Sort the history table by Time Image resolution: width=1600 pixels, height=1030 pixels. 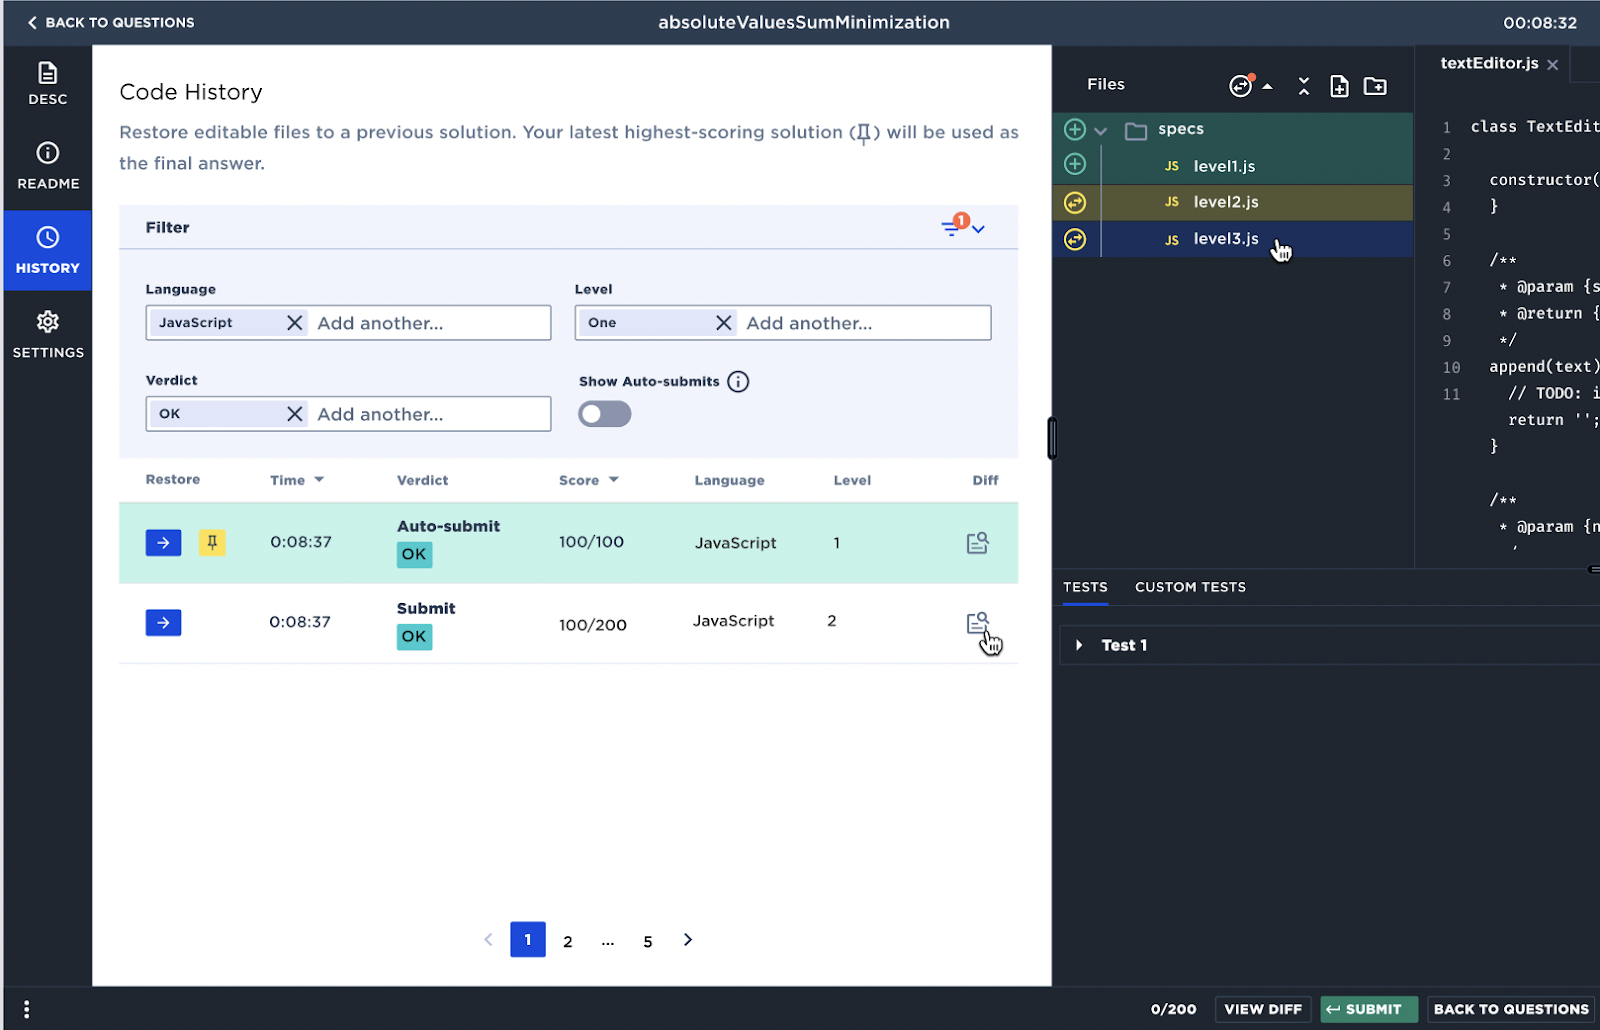(297, 480)
